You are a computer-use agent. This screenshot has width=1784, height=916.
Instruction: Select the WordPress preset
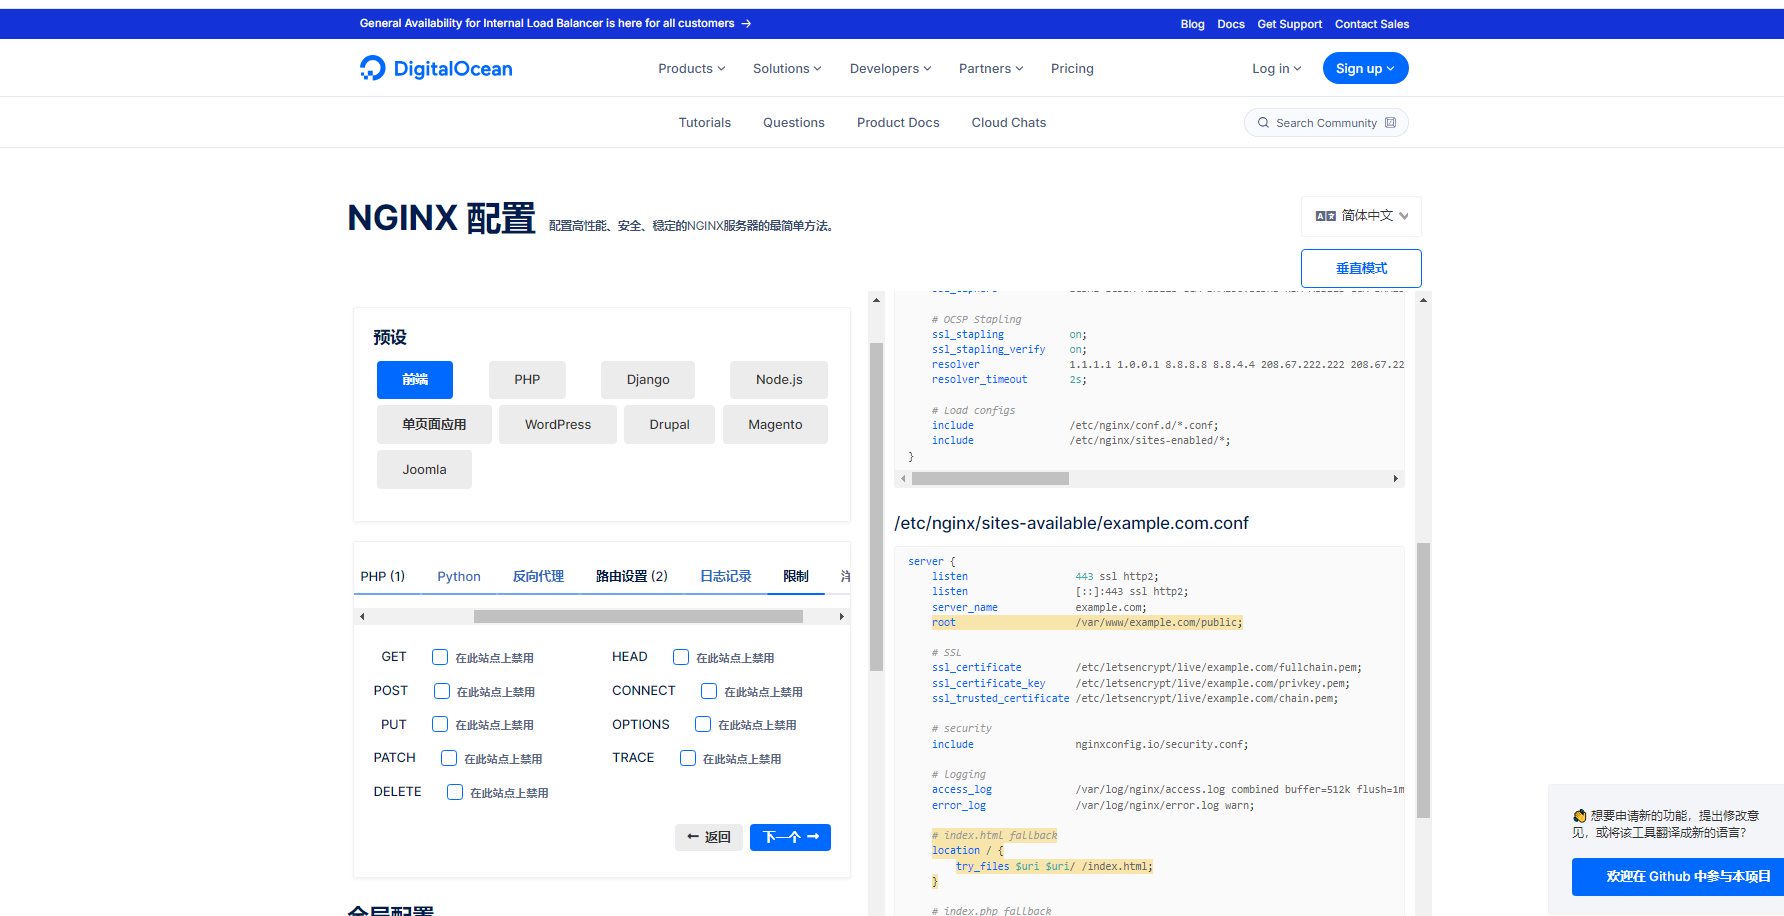(558, 425)
